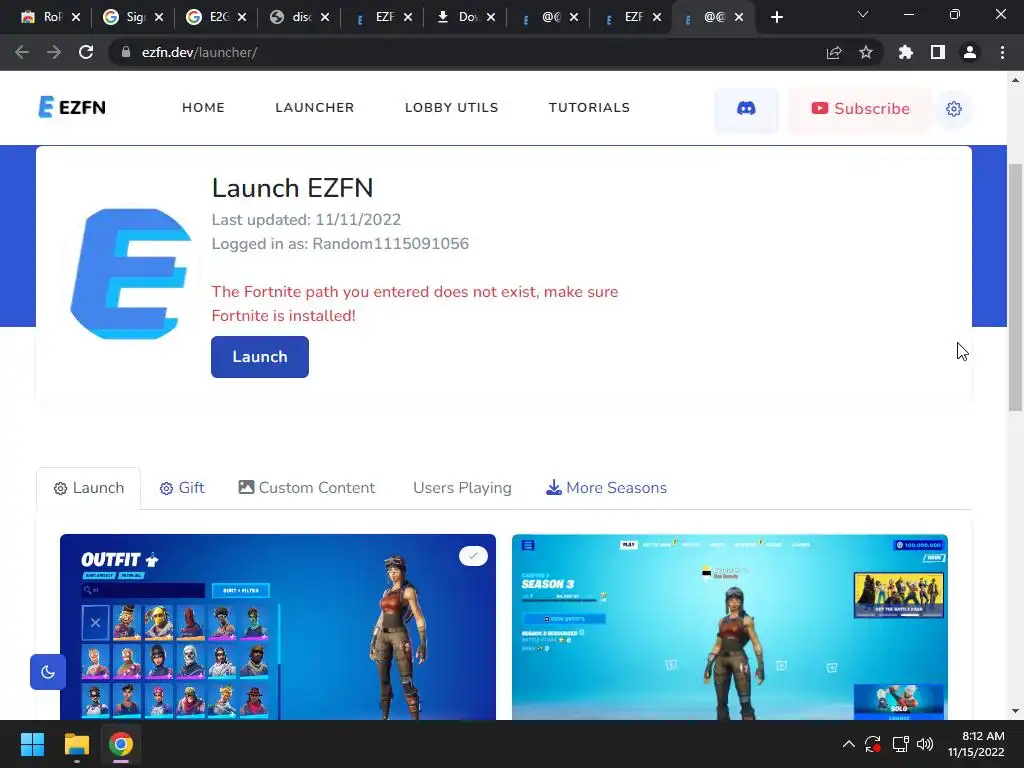Open File Explorer from taskbar
Image resolution: width=1024 pixels, height=768 pixels.
[76, 744]
